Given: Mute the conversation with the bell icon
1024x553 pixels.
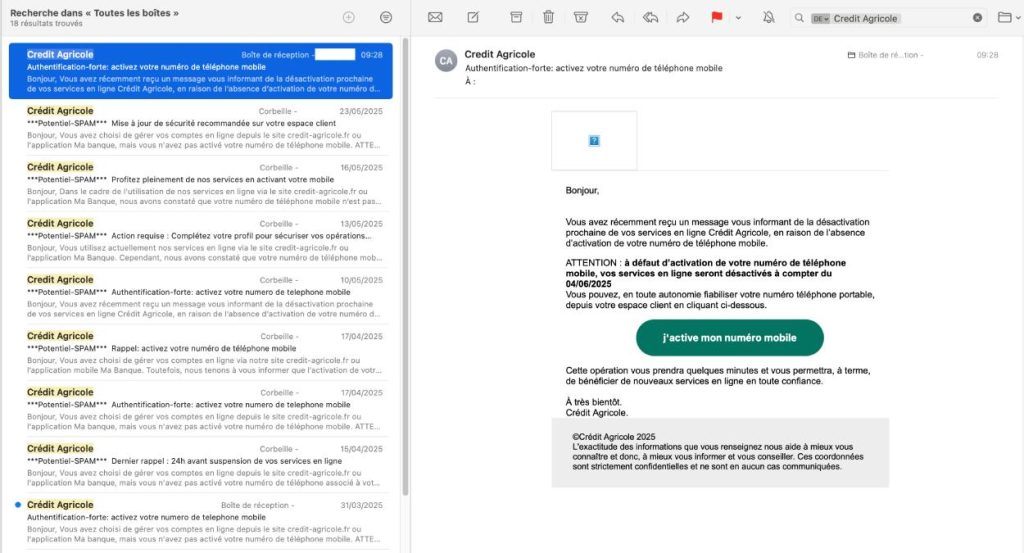Looking at the screenshot, I should (769, 18).
